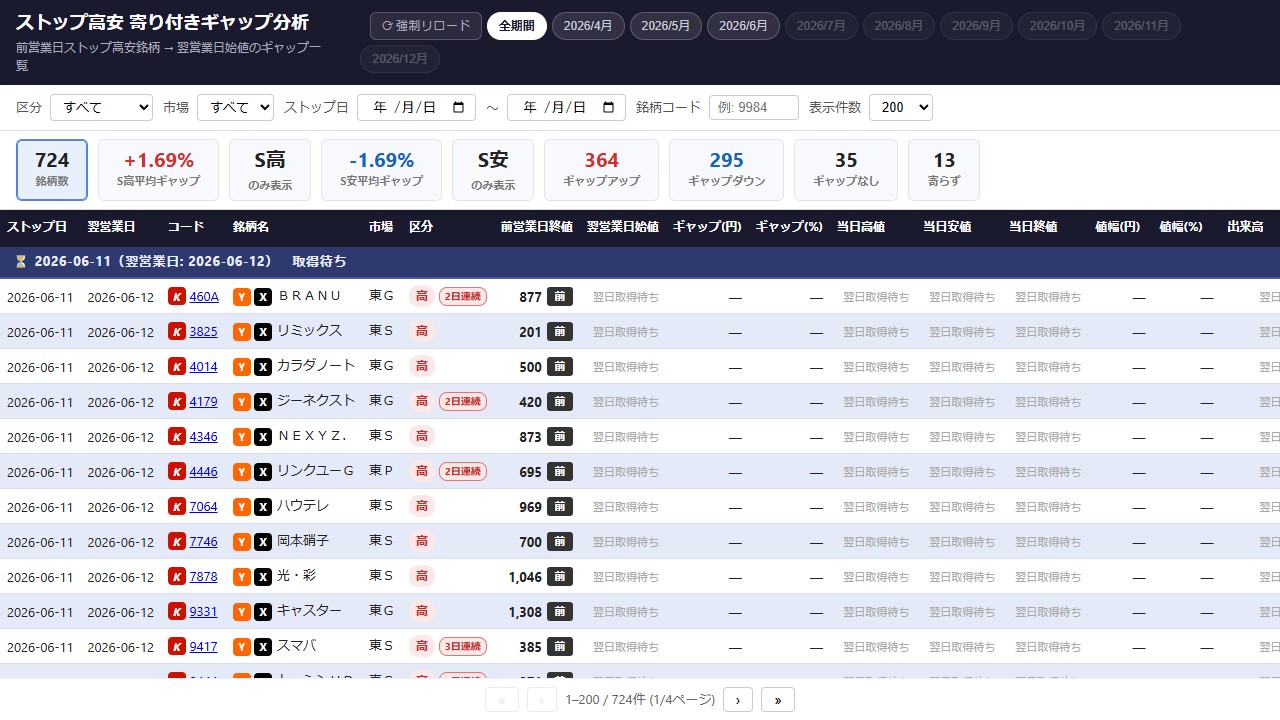Open Y icon for カラダノート
Viewport: 1280px width, 720px height.
241,366
